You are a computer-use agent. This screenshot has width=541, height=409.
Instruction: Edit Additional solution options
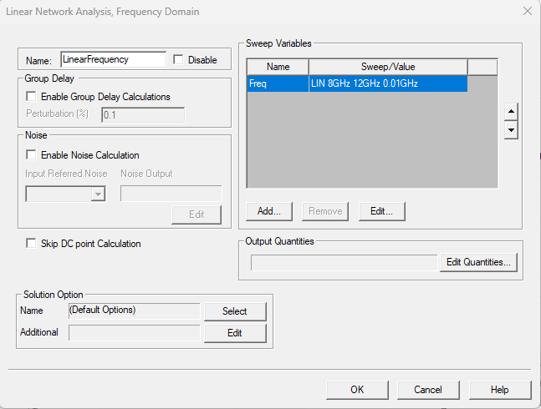[x=235, y=333]
